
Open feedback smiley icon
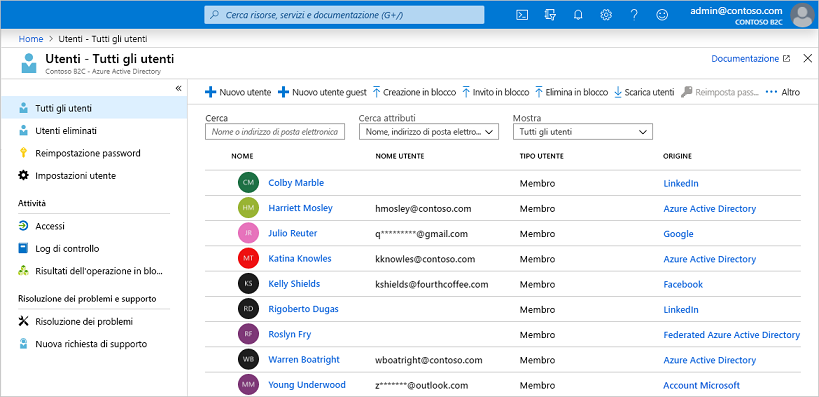[x=662, y=15]
